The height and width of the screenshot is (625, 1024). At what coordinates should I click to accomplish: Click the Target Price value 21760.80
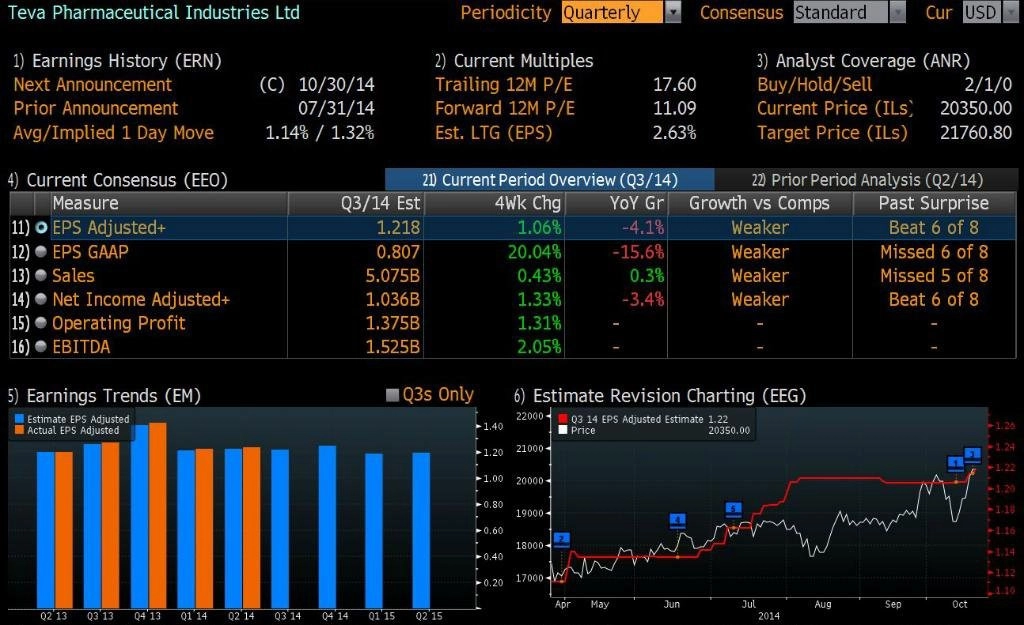(x=976, y=133)
